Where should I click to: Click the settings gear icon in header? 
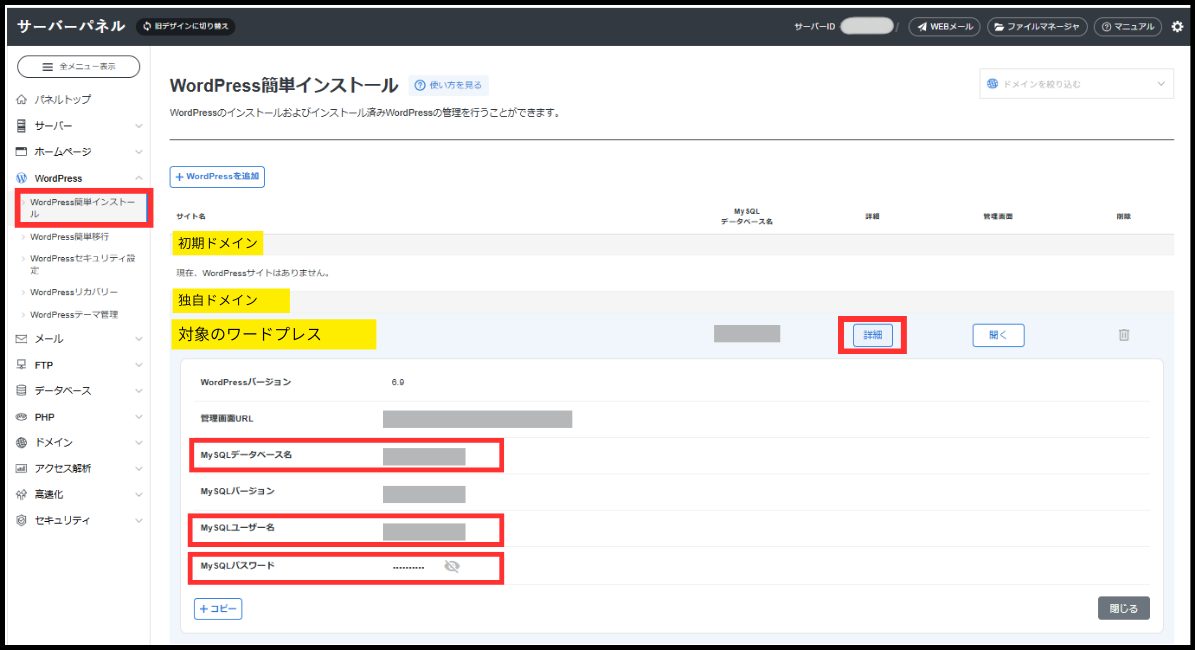click(1177, 27)
